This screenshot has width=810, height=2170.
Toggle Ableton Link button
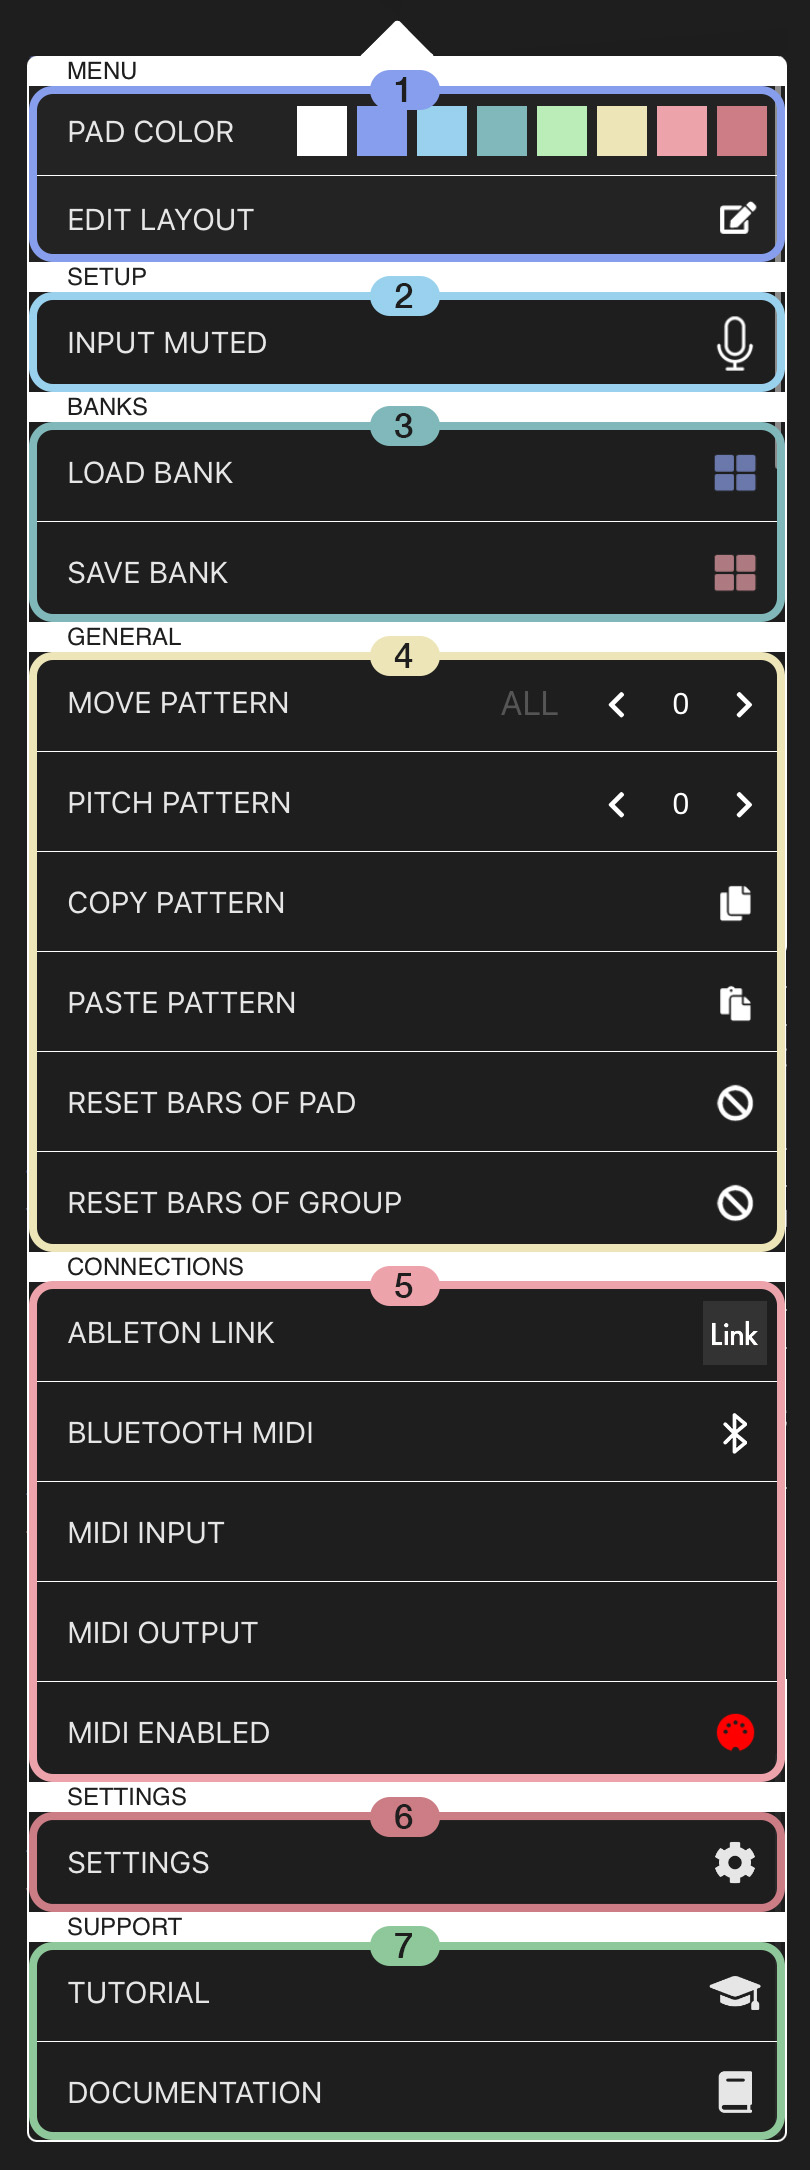point(734,1333)
